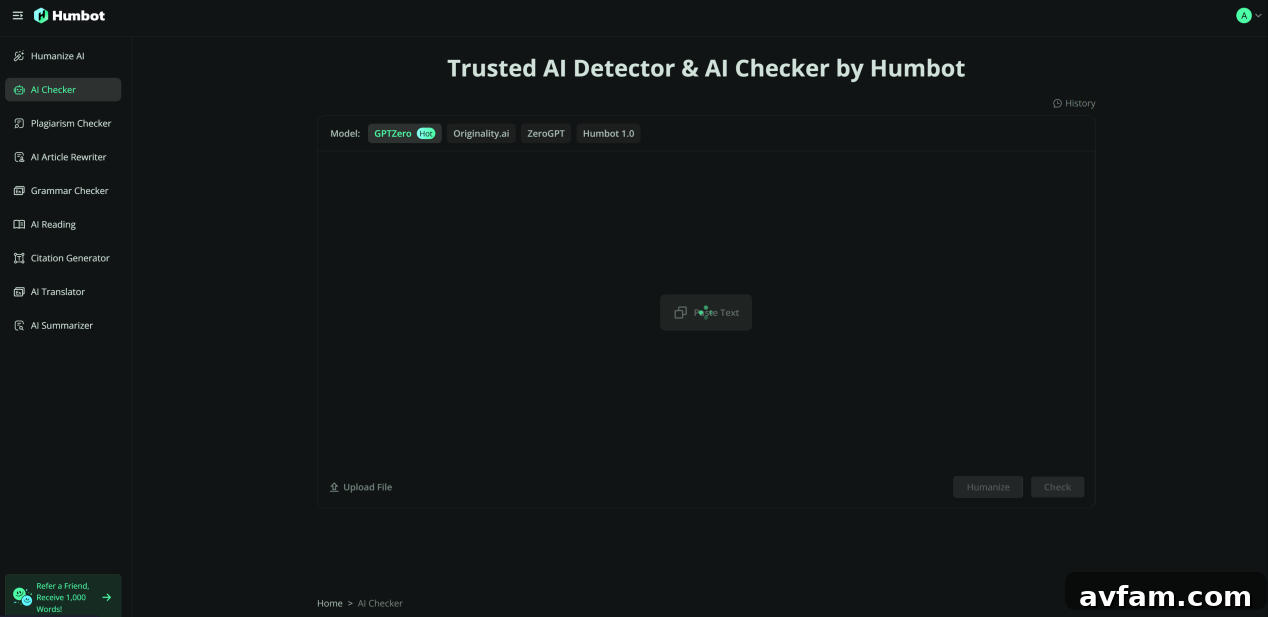
Task: Open Plagiarism Checker tool
Action: pos(63,123)
